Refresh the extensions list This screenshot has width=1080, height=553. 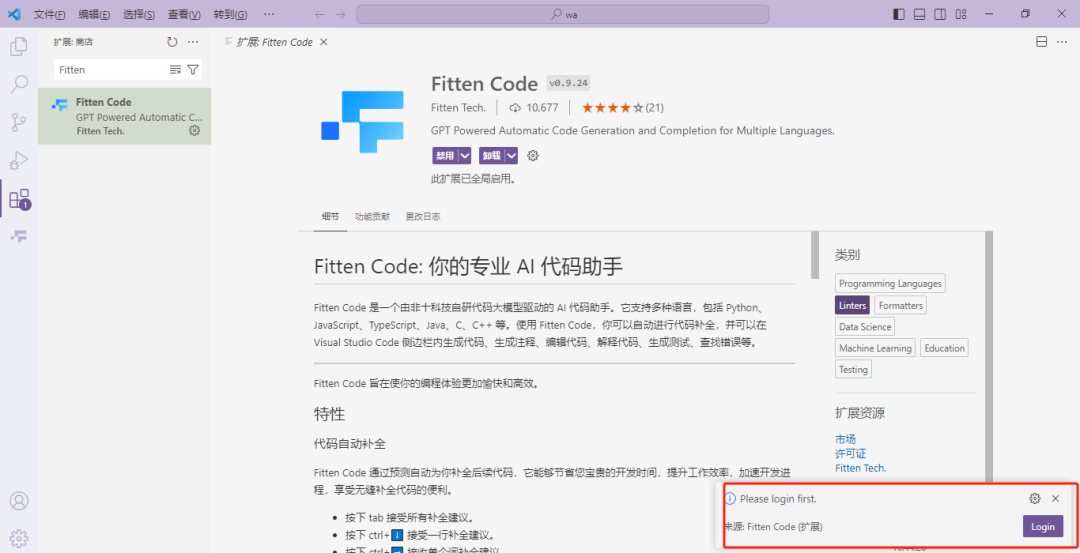[172, 42]
